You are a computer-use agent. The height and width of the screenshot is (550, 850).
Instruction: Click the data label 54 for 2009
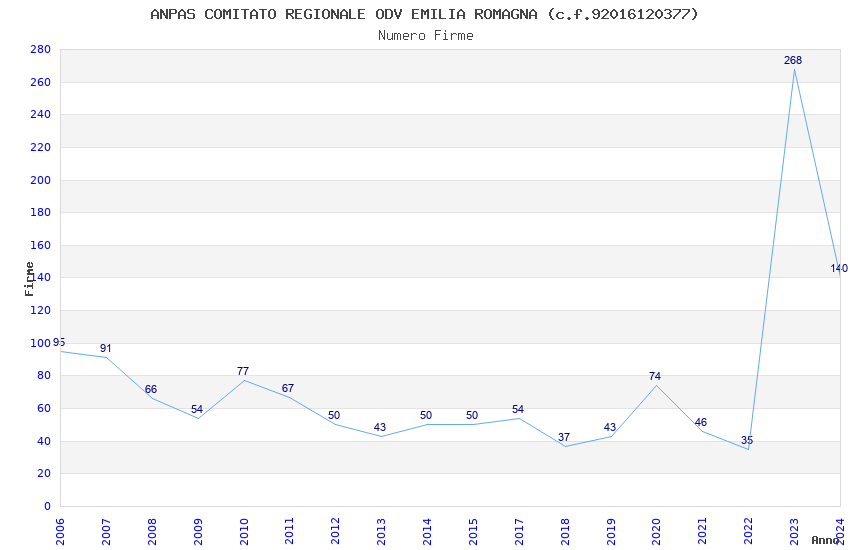(197, 409)
